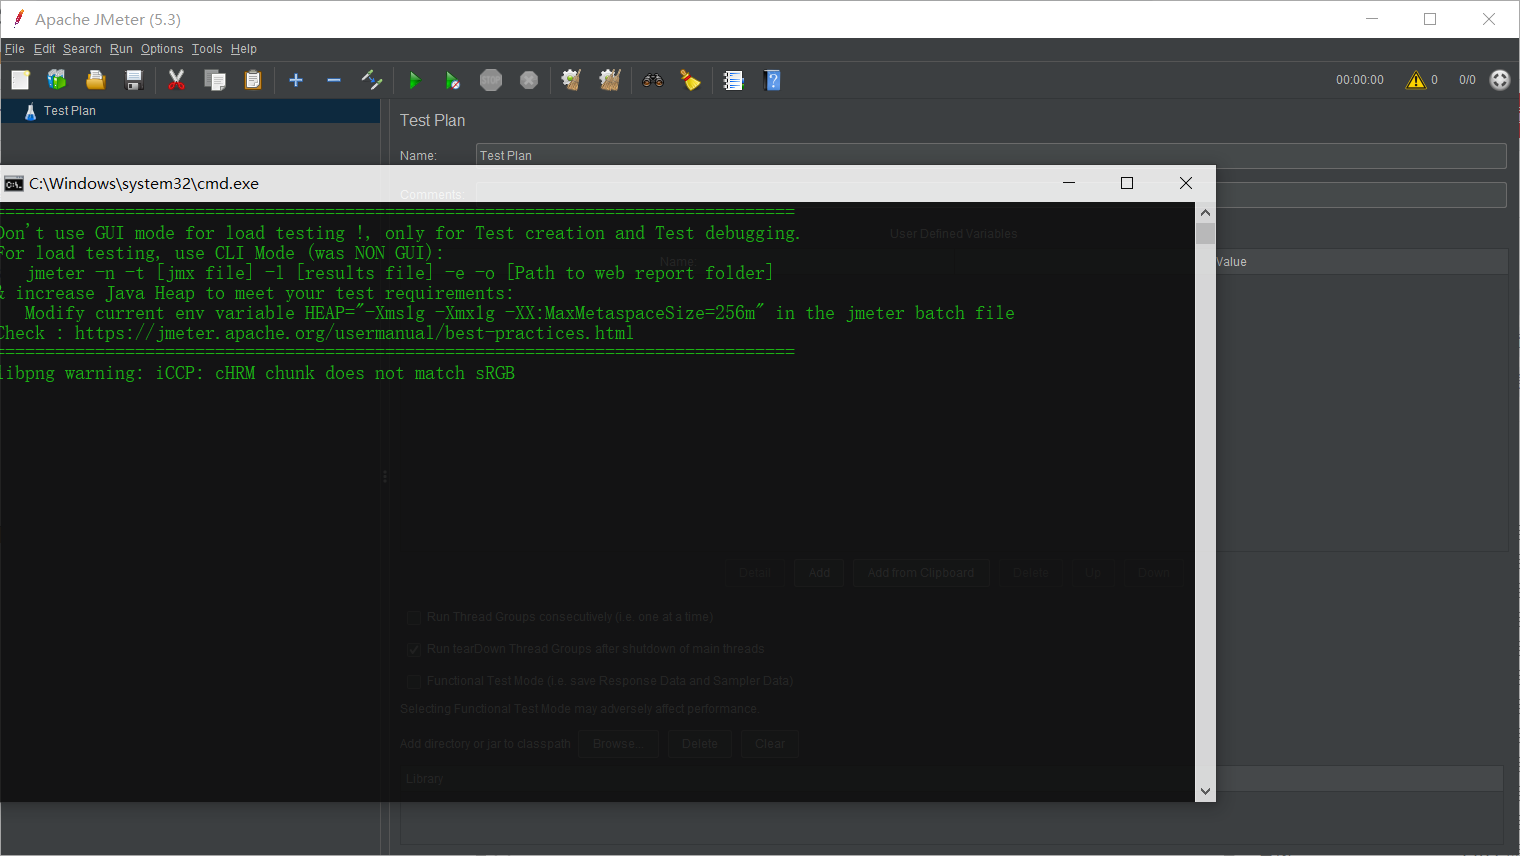Save the test plan with floppy icon

[134, 80]
